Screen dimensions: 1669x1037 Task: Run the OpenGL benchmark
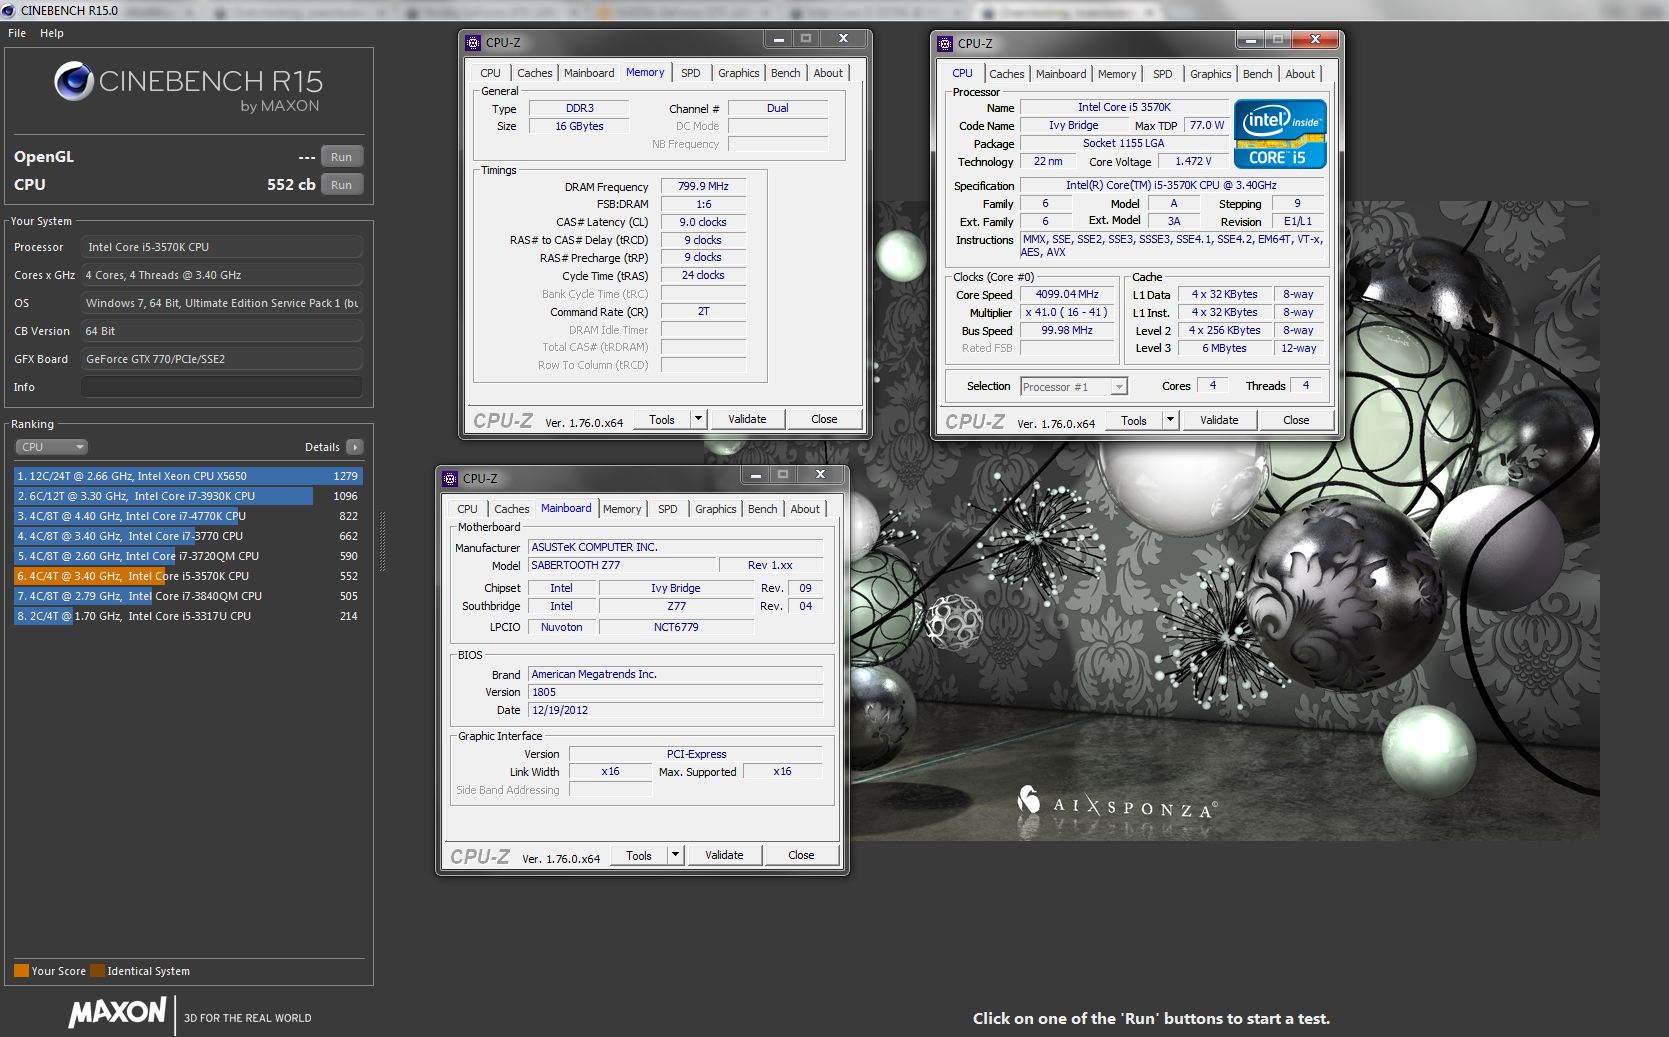pos(342,157)
